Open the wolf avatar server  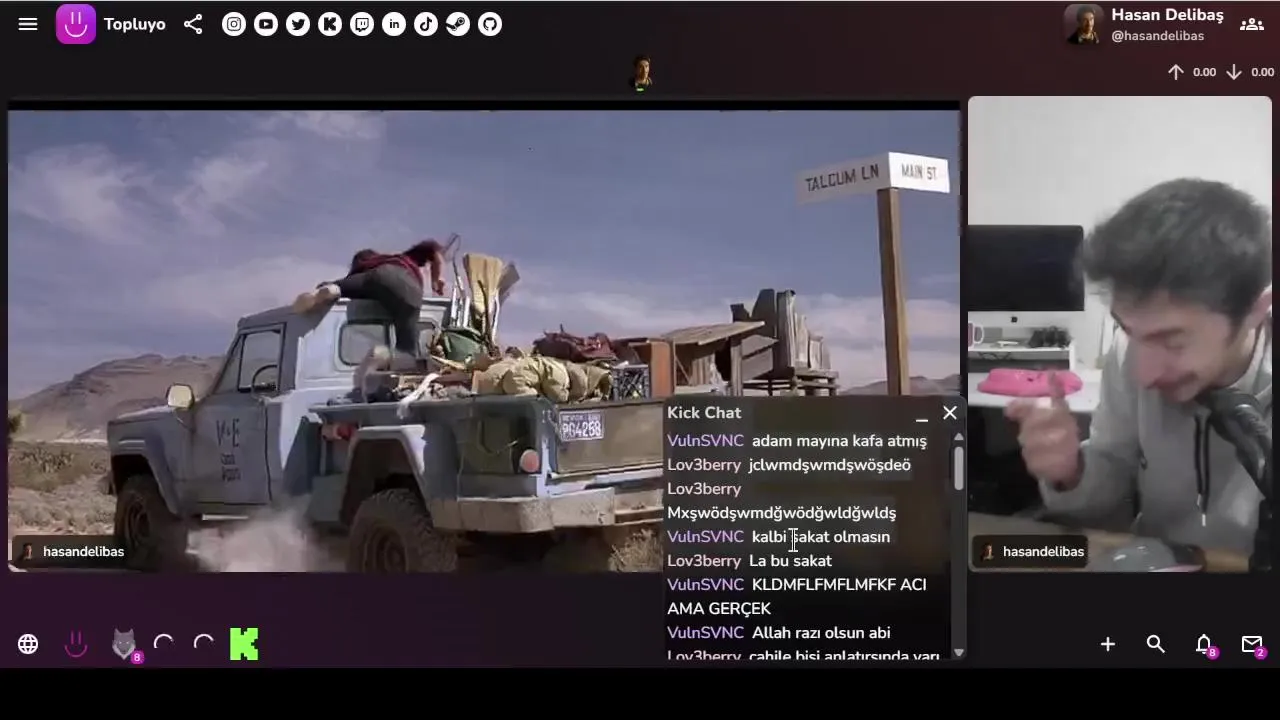click(124, 644)
